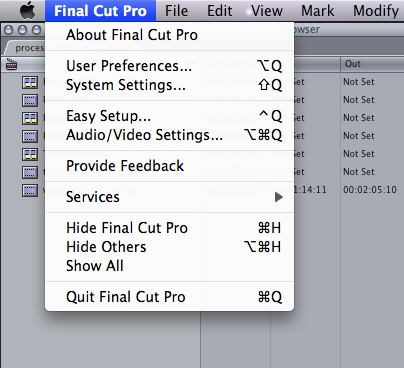Select the last clip icon in browser list
The width and height of the screenshot is (404, 368).
point(30,190)
